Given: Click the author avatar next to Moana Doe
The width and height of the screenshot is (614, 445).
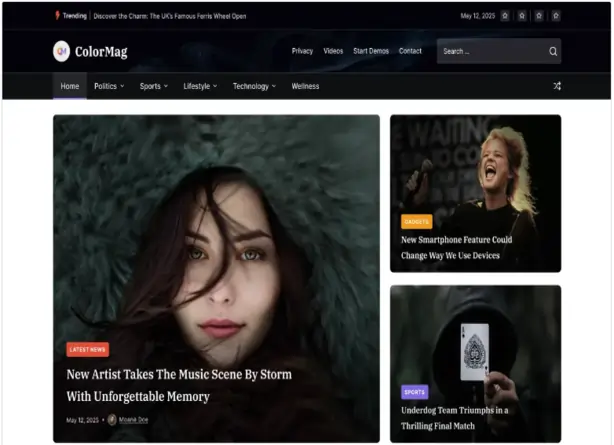Looking at the screenshot, I should (x=112, y=420).
